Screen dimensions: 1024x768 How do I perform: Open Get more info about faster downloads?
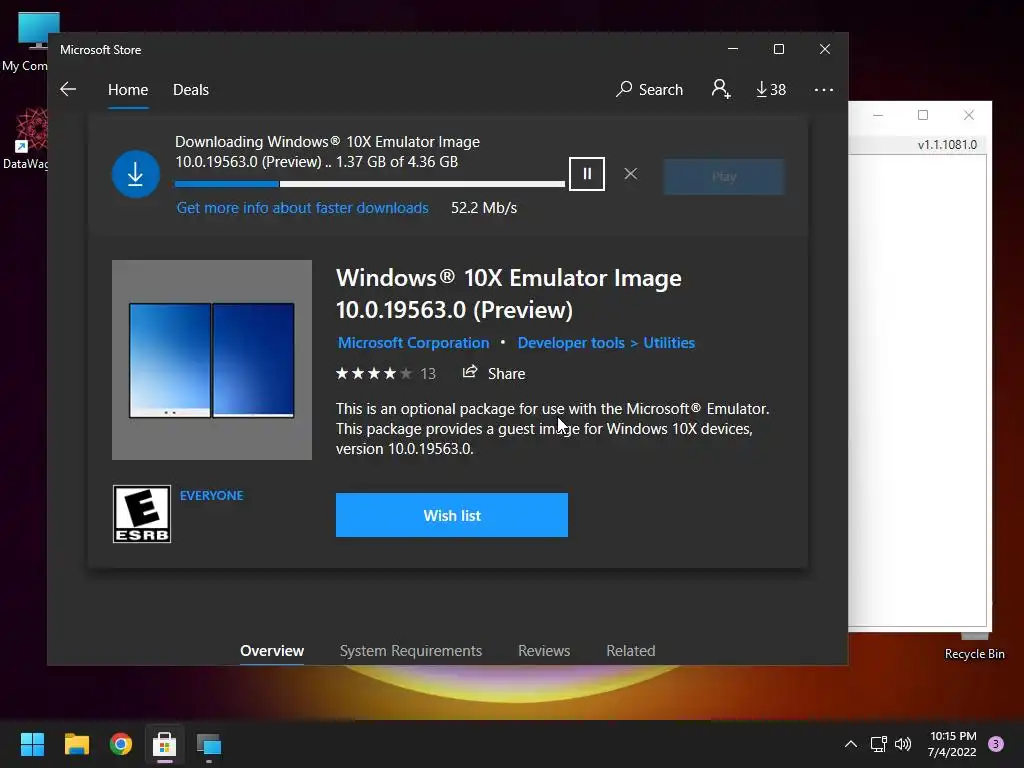pyautogui.click(x=302, y=208)
